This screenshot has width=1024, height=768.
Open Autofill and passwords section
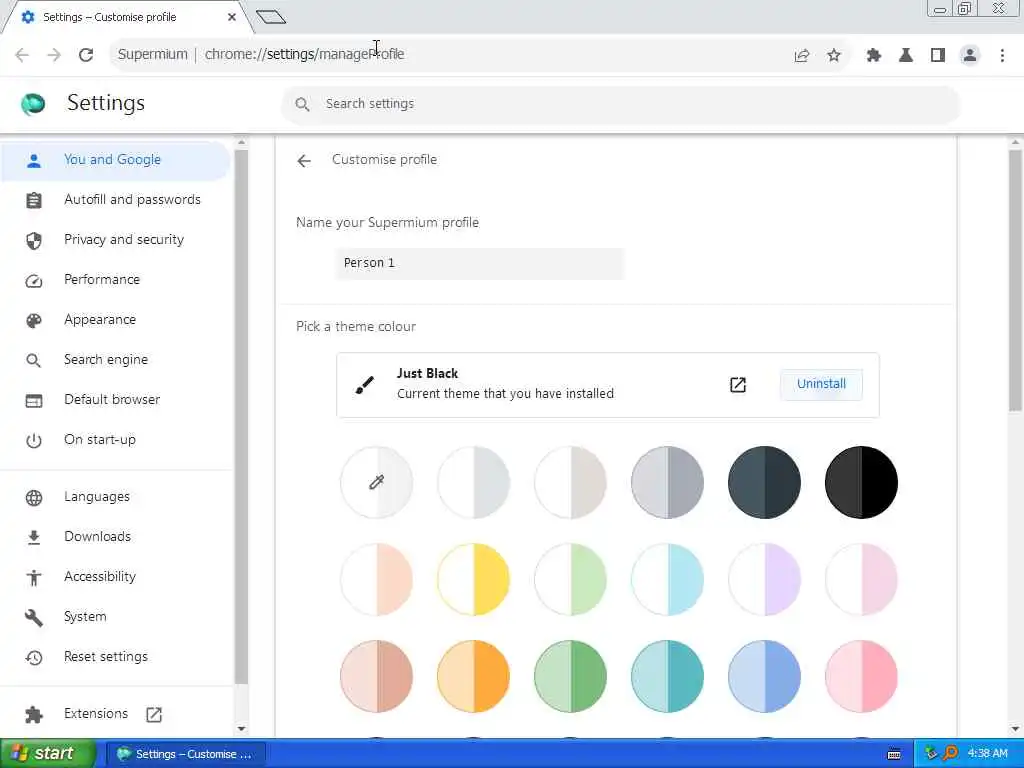click(116, 200)
